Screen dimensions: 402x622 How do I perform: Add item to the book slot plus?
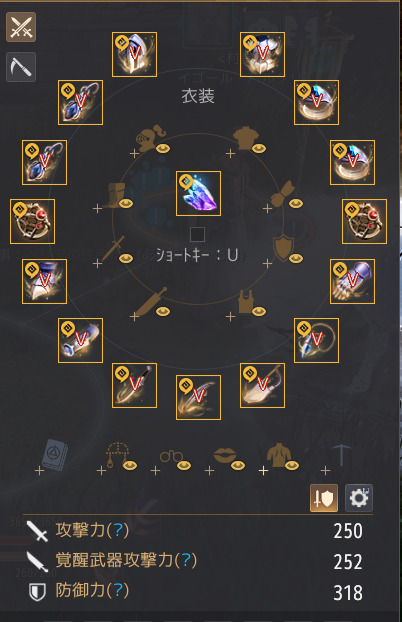coord(39,471)
